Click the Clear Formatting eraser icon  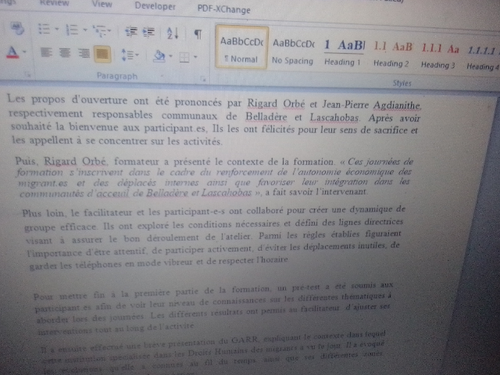17,28
